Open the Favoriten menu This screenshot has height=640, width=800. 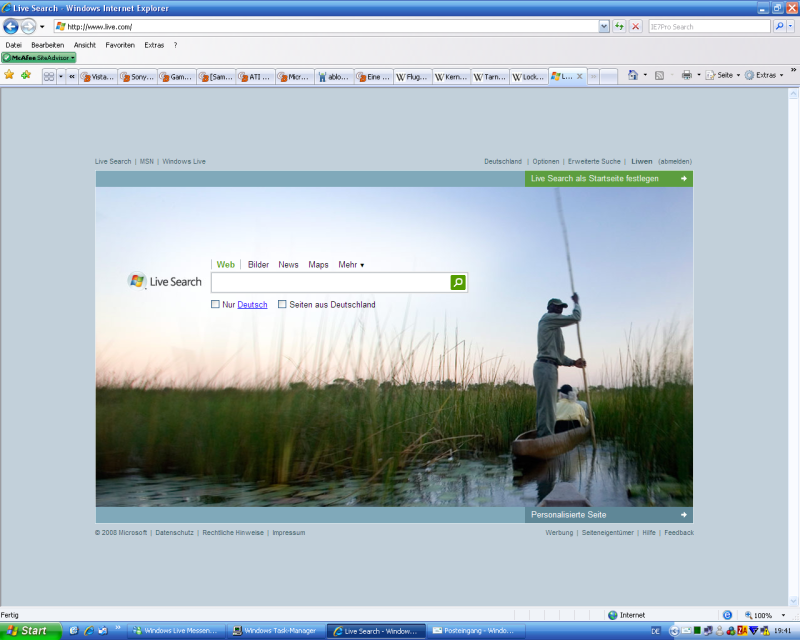coord(120,45)
